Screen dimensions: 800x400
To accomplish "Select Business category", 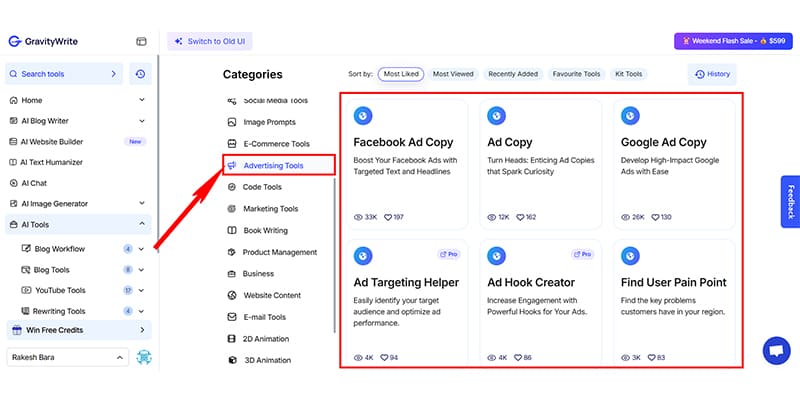I will [251, 273].
